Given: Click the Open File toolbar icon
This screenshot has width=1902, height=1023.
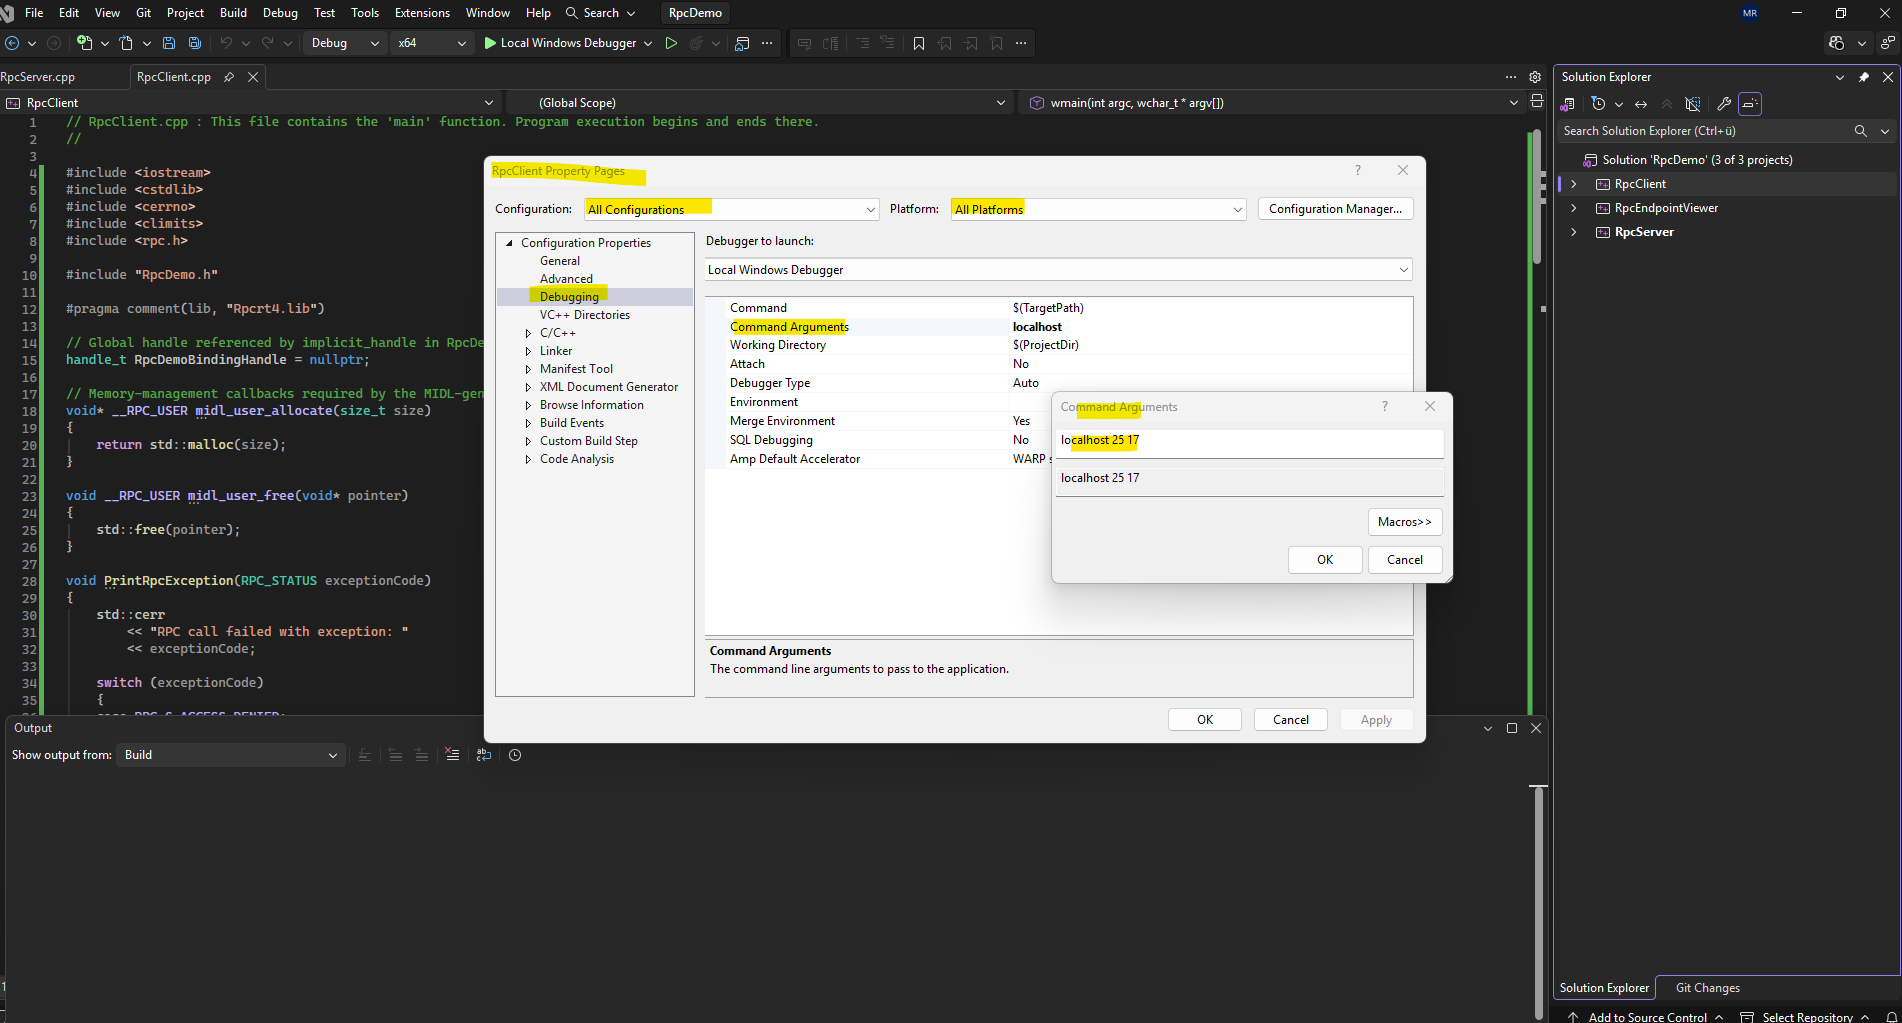Looking at the screenshot, I should pos(126,43).
